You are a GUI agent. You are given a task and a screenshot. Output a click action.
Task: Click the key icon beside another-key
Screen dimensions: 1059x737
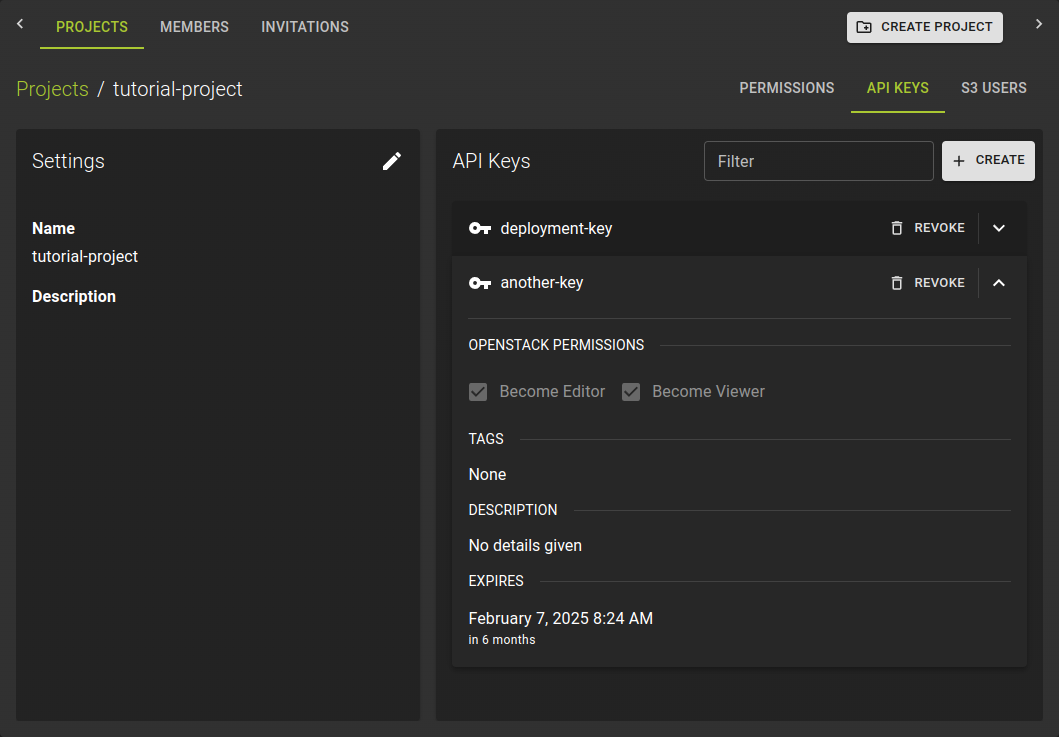coord(480,283)
